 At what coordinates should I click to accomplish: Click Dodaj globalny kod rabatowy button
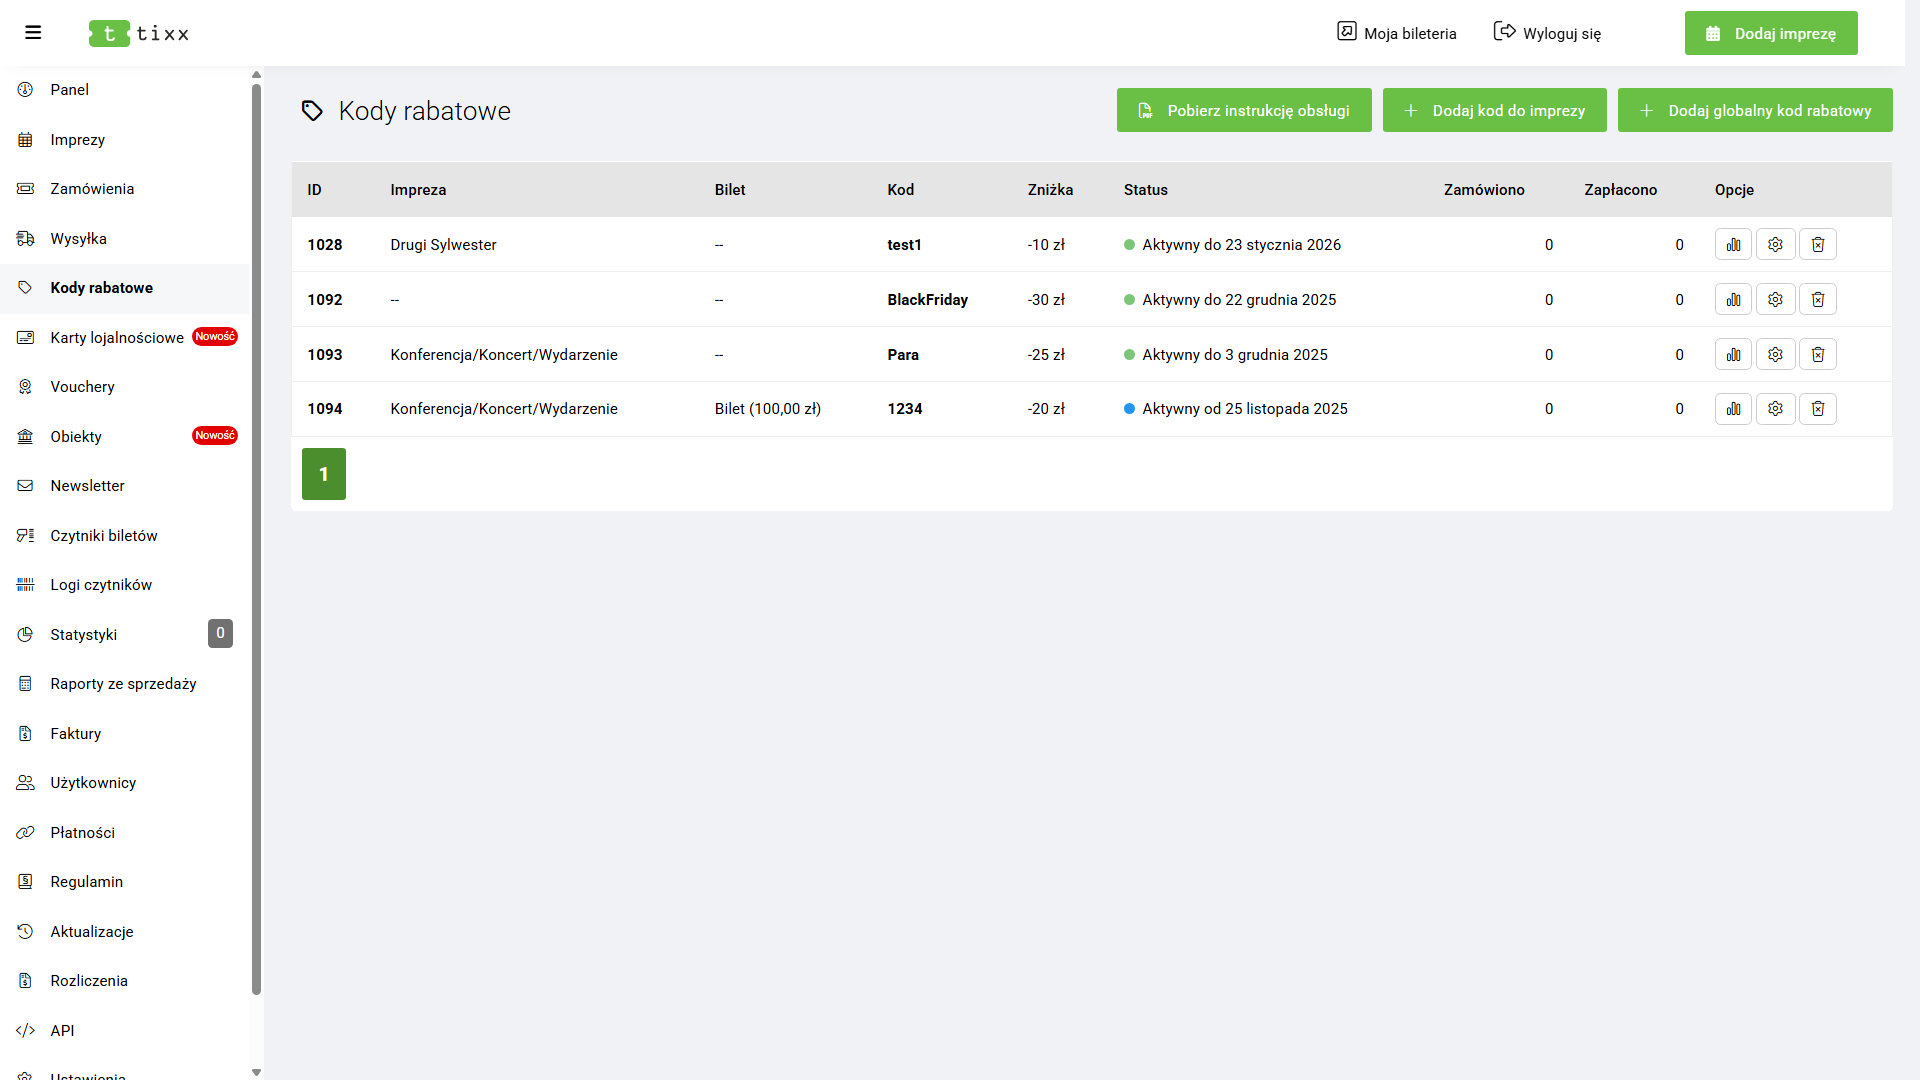pyautogui.click(x=1754, y=110)
